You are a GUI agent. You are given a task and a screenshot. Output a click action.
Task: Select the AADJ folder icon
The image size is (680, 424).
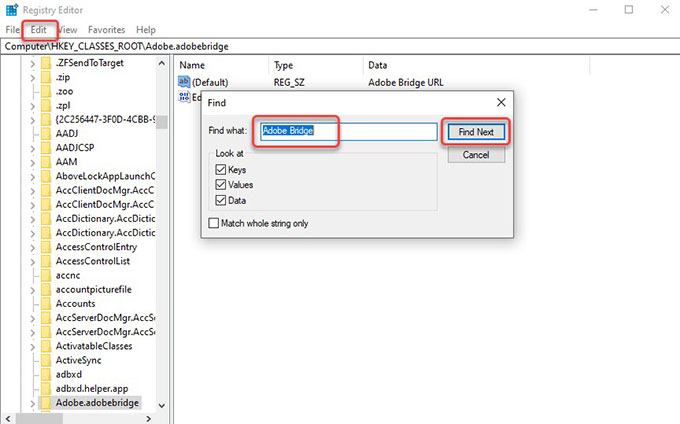click(x=46, y=134)
